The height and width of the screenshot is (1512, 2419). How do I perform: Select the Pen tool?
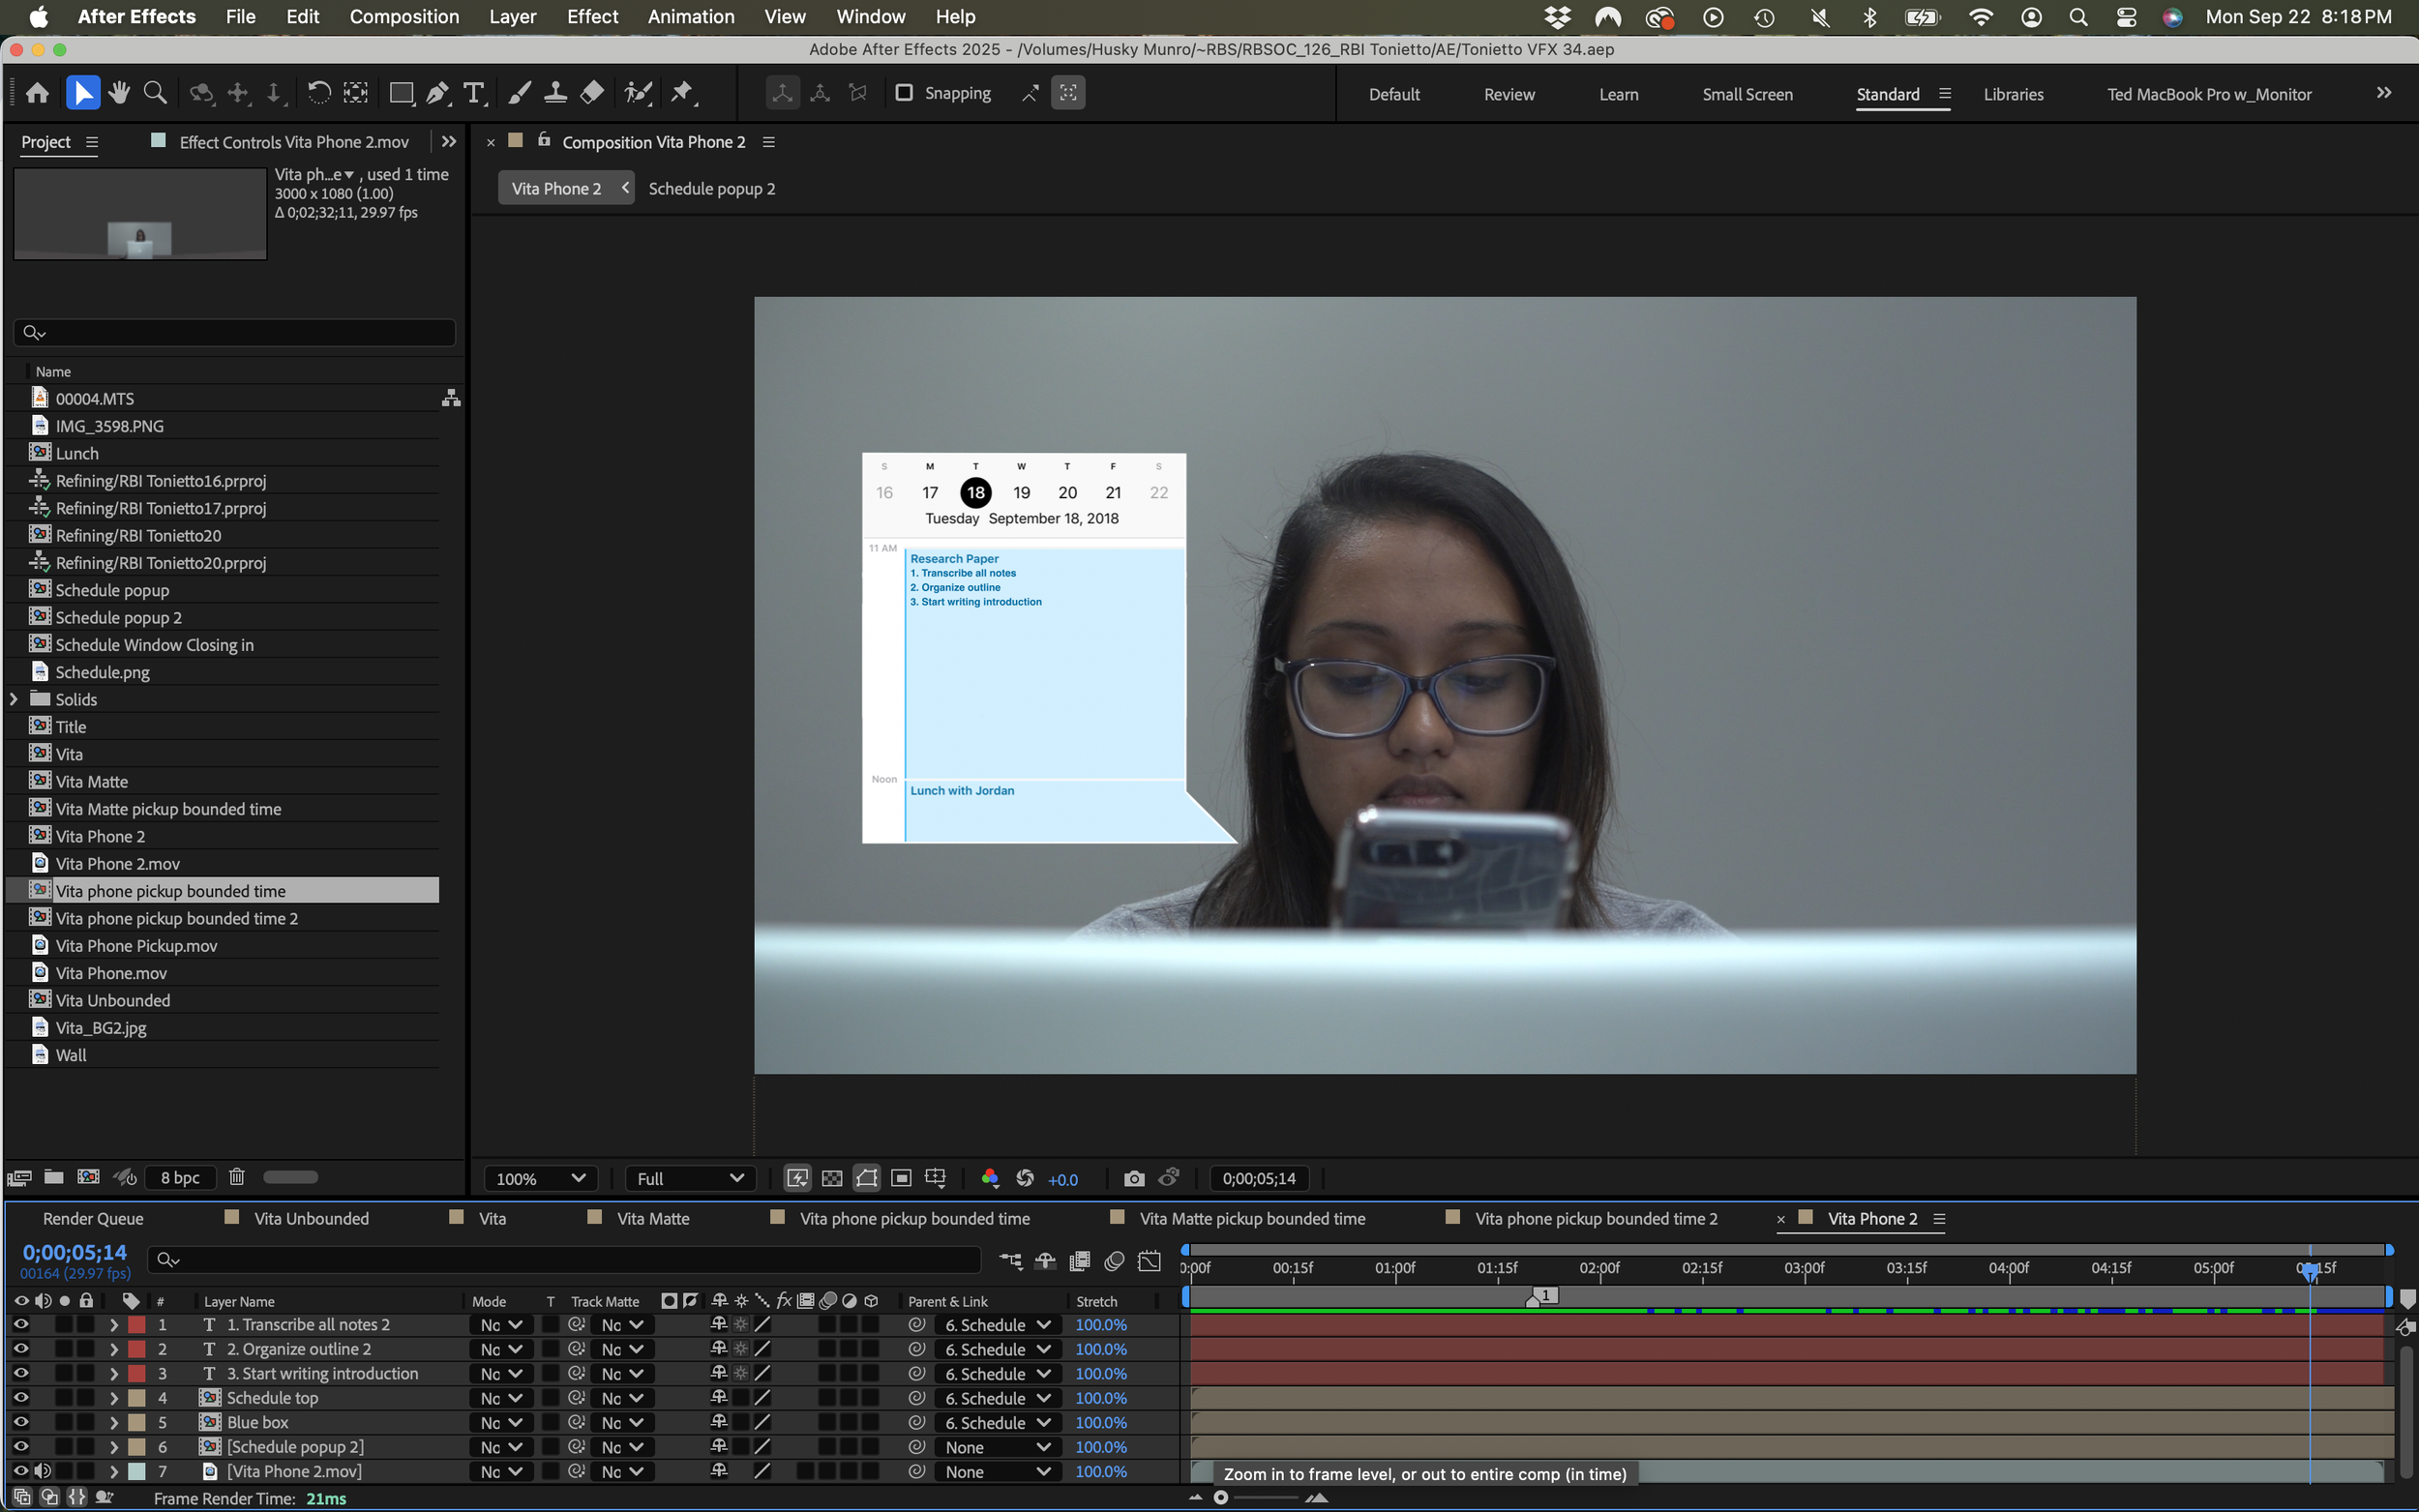tap(438, 93)
